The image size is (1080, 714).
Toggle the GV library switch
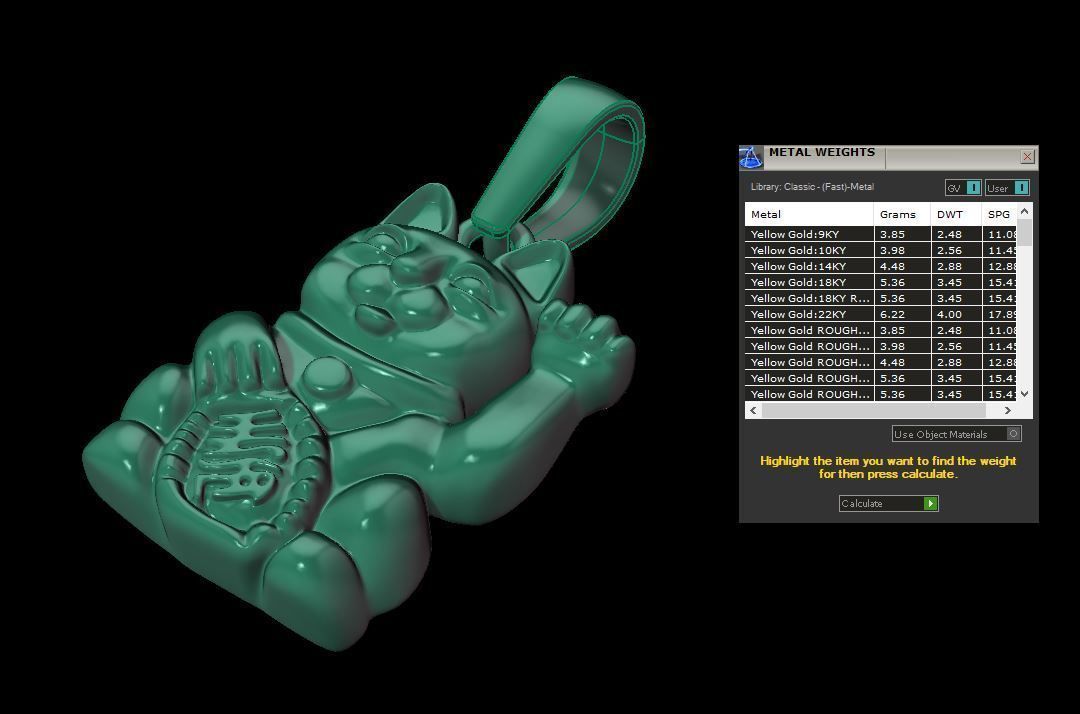point(963,187)
